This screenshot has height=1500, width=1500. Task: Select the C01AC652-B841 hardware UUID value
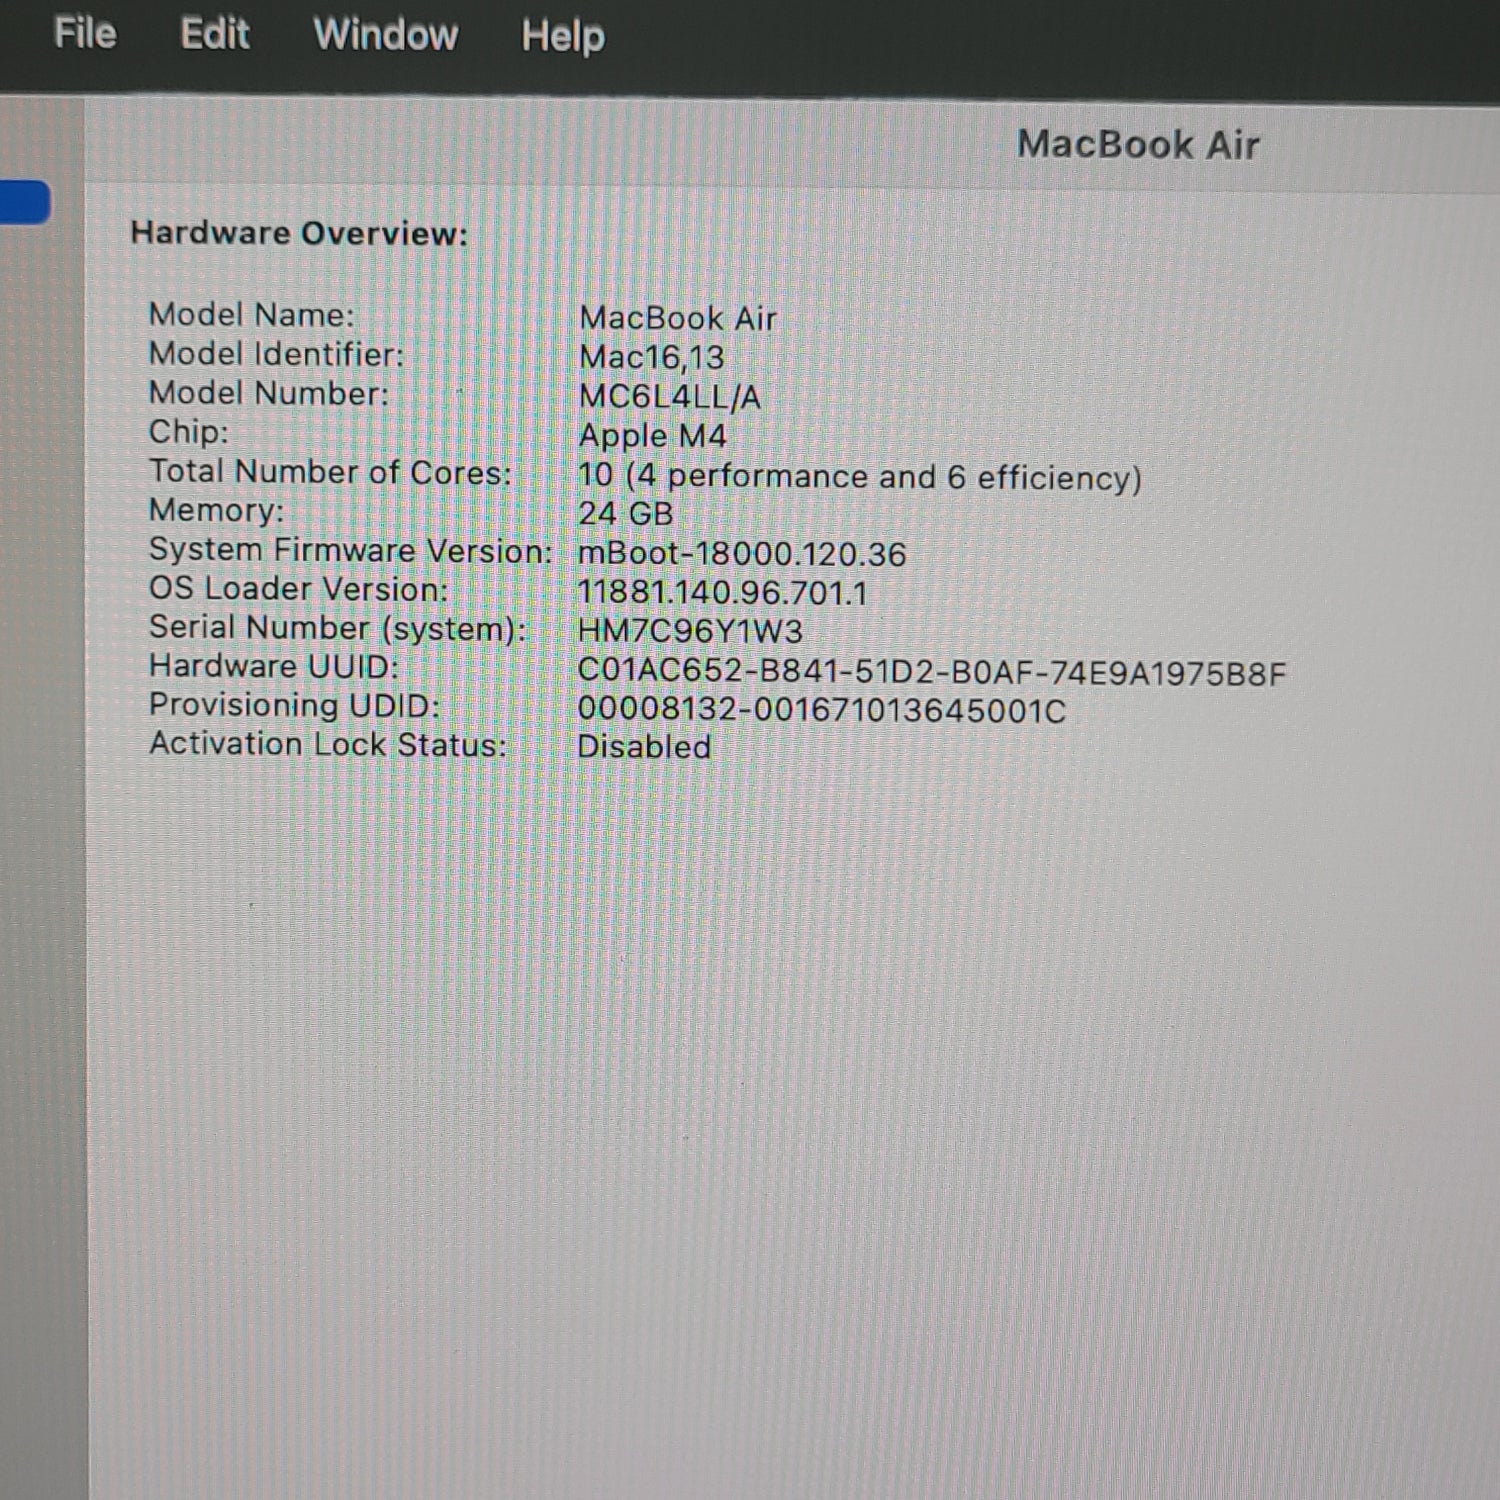[932, 673]
